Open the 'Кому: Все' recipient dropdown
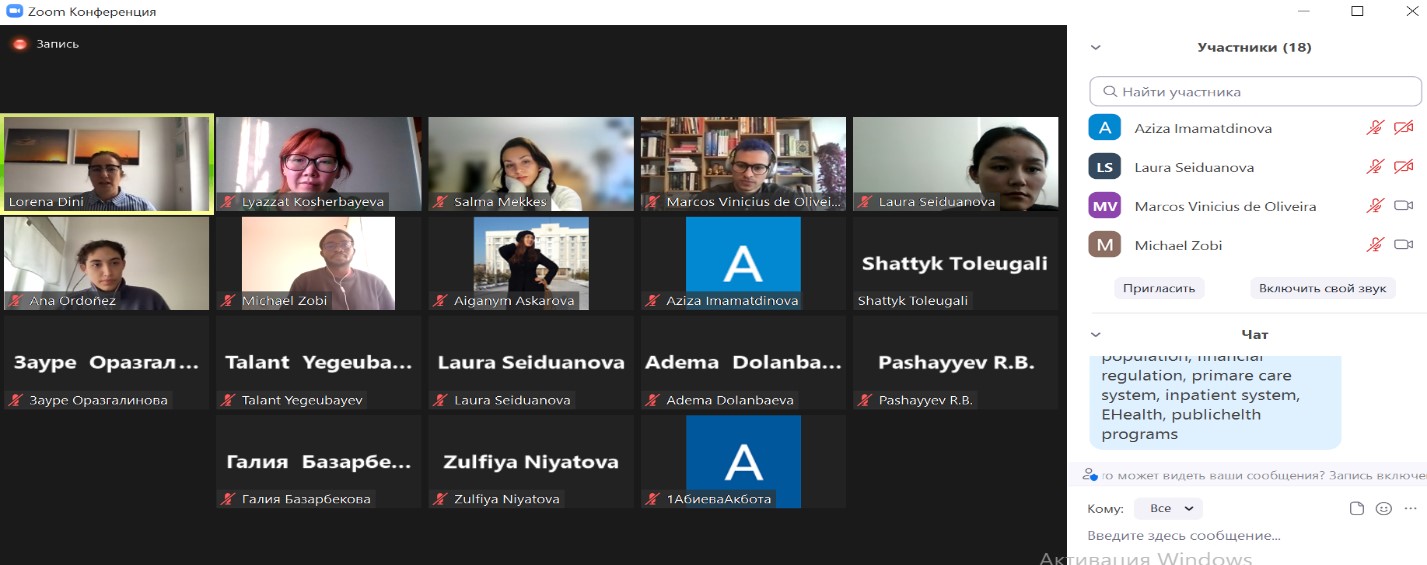Screen dimensions: 1427x565 click(x=1168, y=509)
